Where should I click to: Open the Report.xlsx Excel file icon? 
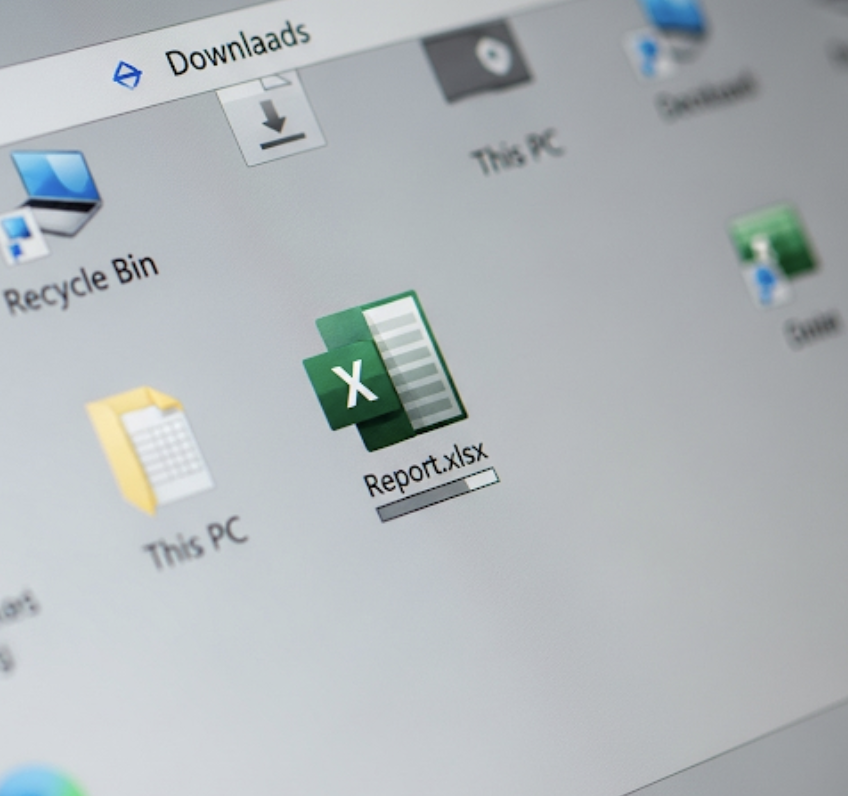click(x=385, y=371)
